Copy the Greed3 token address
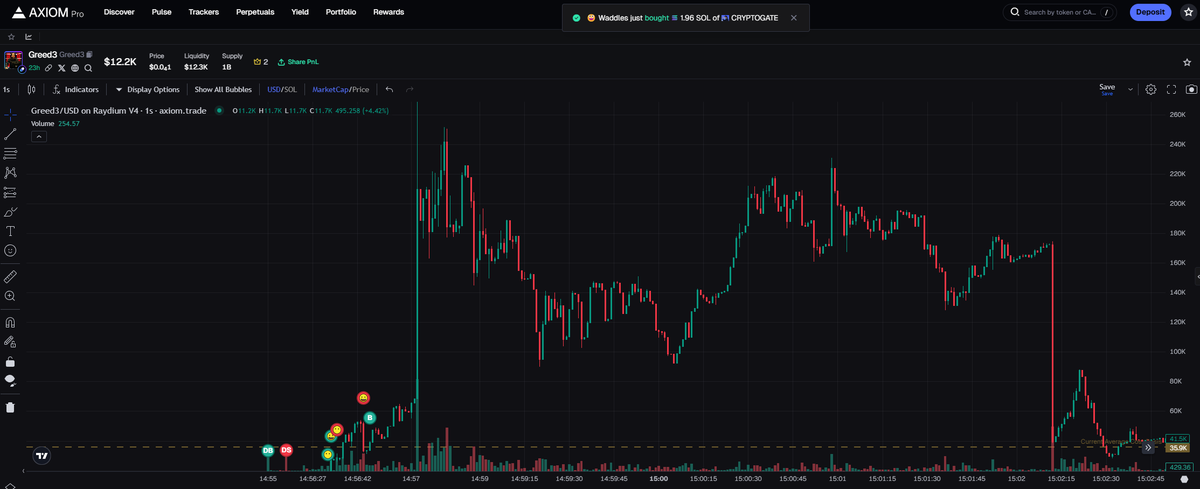1200x489 pixels. click(89, 54)
